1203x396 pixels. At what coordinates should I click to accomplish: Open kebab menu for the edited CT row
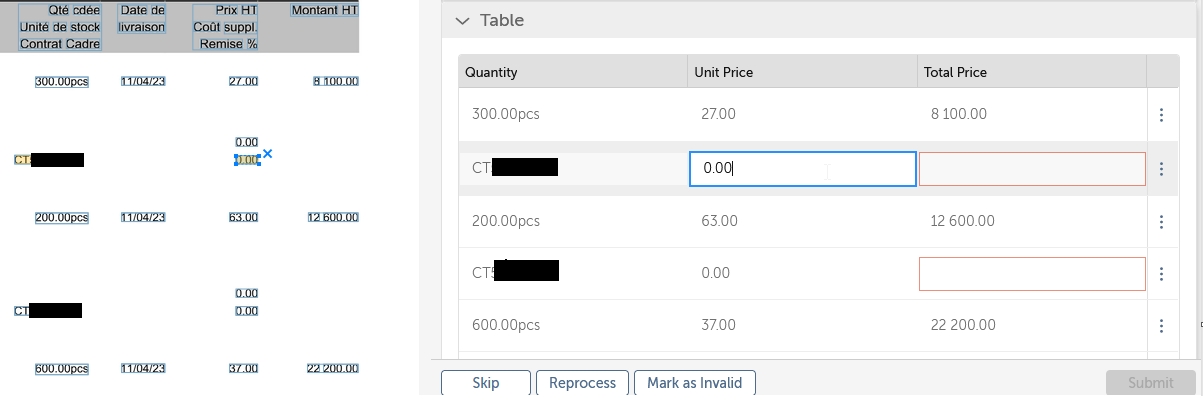(x=1161, y=169)
